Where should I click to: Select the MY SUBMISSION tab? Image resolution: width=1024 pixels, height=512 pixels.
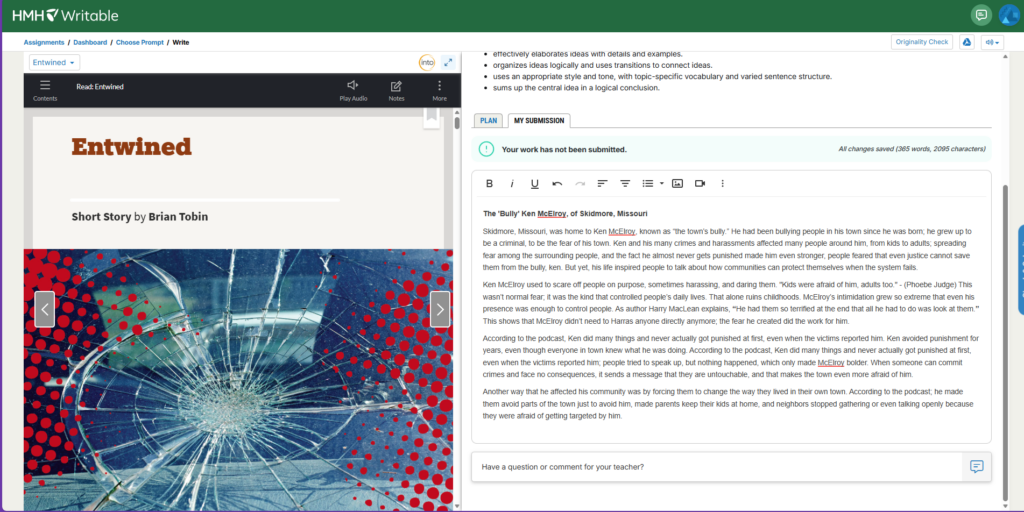point(538,121)
